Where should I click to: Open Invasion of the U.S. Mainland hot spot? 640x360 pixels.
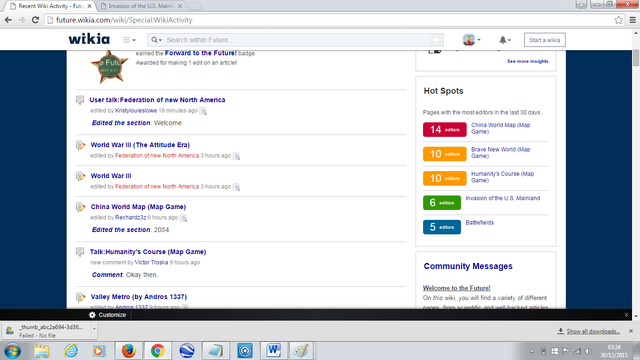pyautogui.click(x=503, y=198)
